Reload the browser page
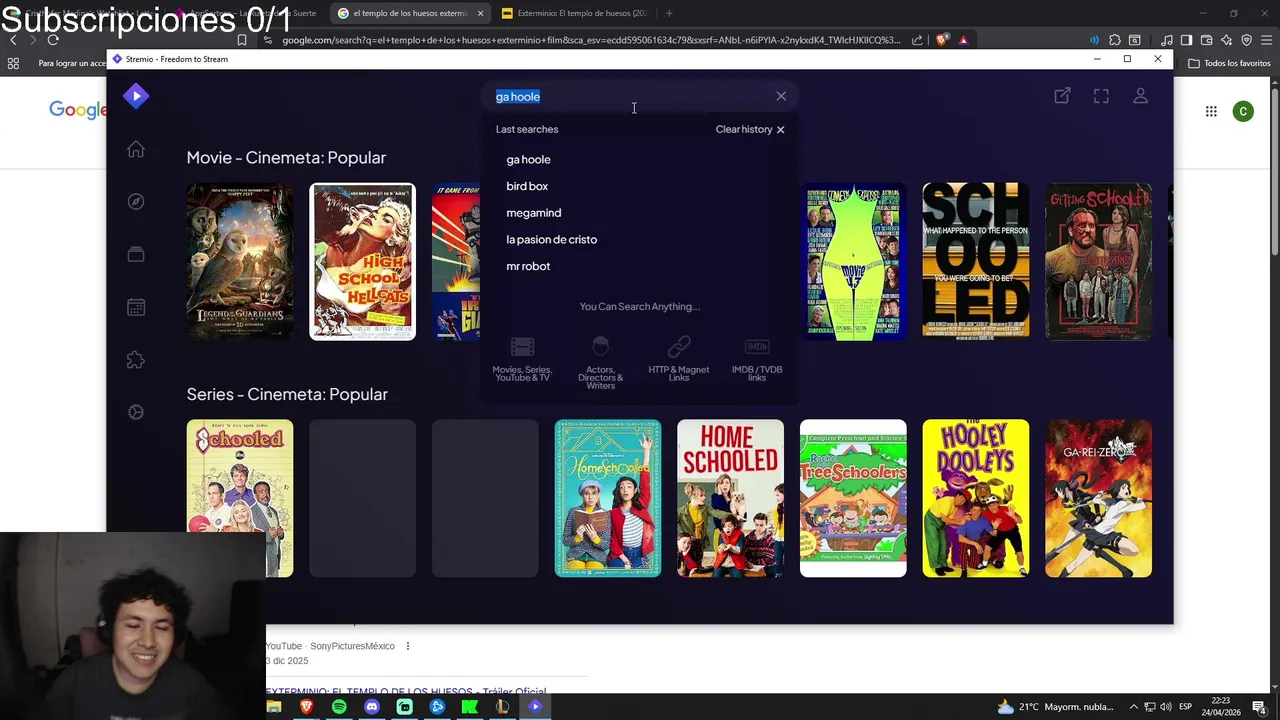Image resolution: width=1280 pixels, height=720 pixels. click(x=53, y=40)
